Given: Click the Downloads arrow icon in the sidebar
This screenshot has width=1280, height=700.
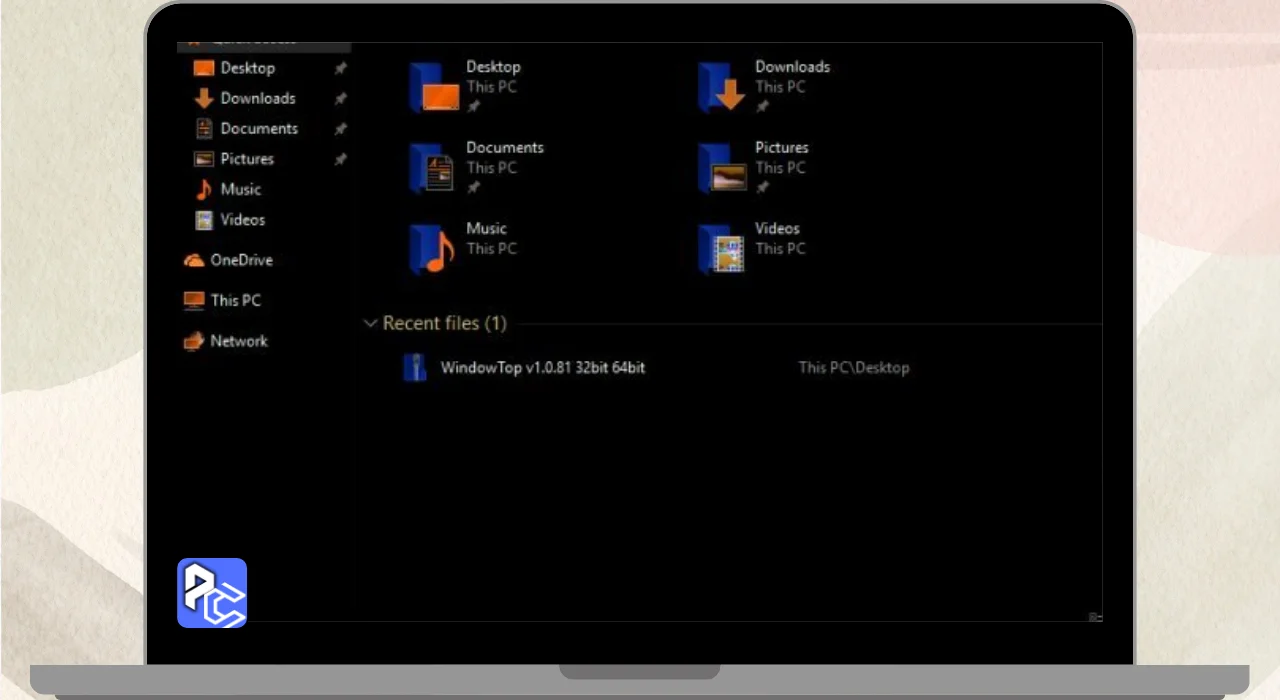Looking at the screenshot, I should [x=204, y=98].
